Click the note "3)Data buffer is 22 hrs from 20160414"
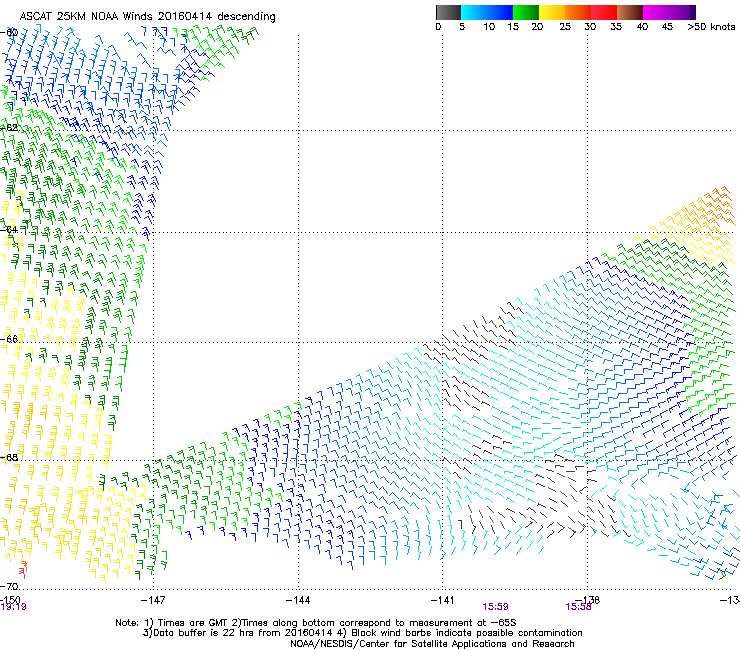The width and height of the screenshot is (740, 650). [237, 633]
